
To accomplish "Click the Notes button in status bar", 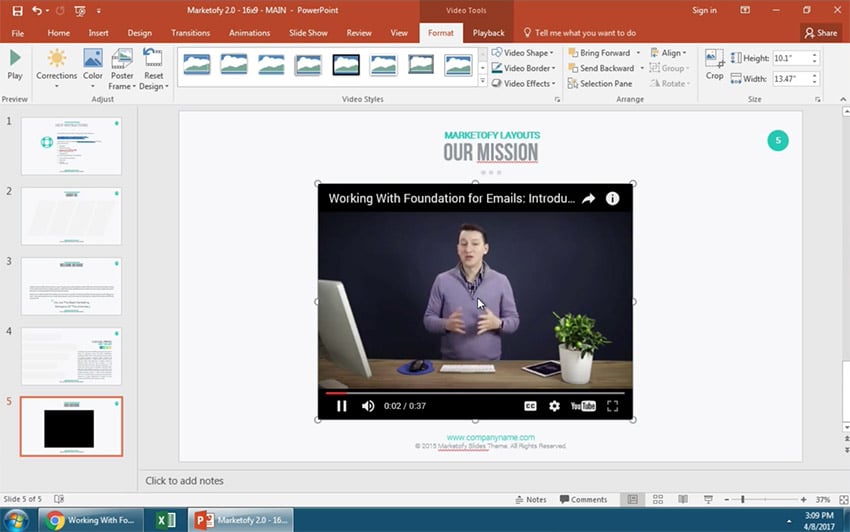I will pos(530,499).
